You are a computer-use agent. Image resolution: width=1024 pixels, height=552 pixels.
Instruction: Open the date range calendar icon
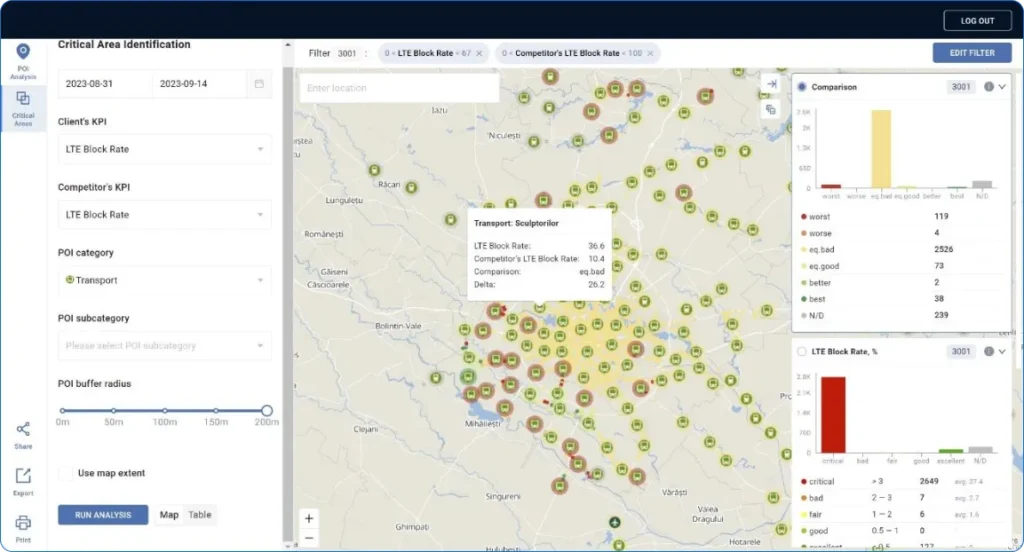[259, 84]
